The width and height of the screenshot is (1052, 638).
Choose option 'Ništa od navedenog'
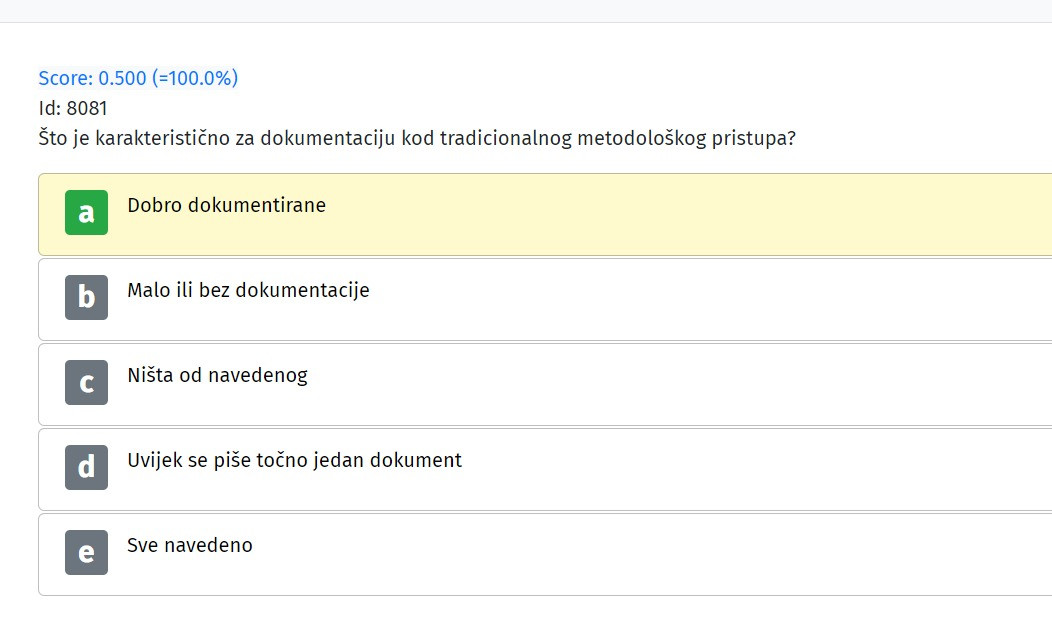coord(217,376)
